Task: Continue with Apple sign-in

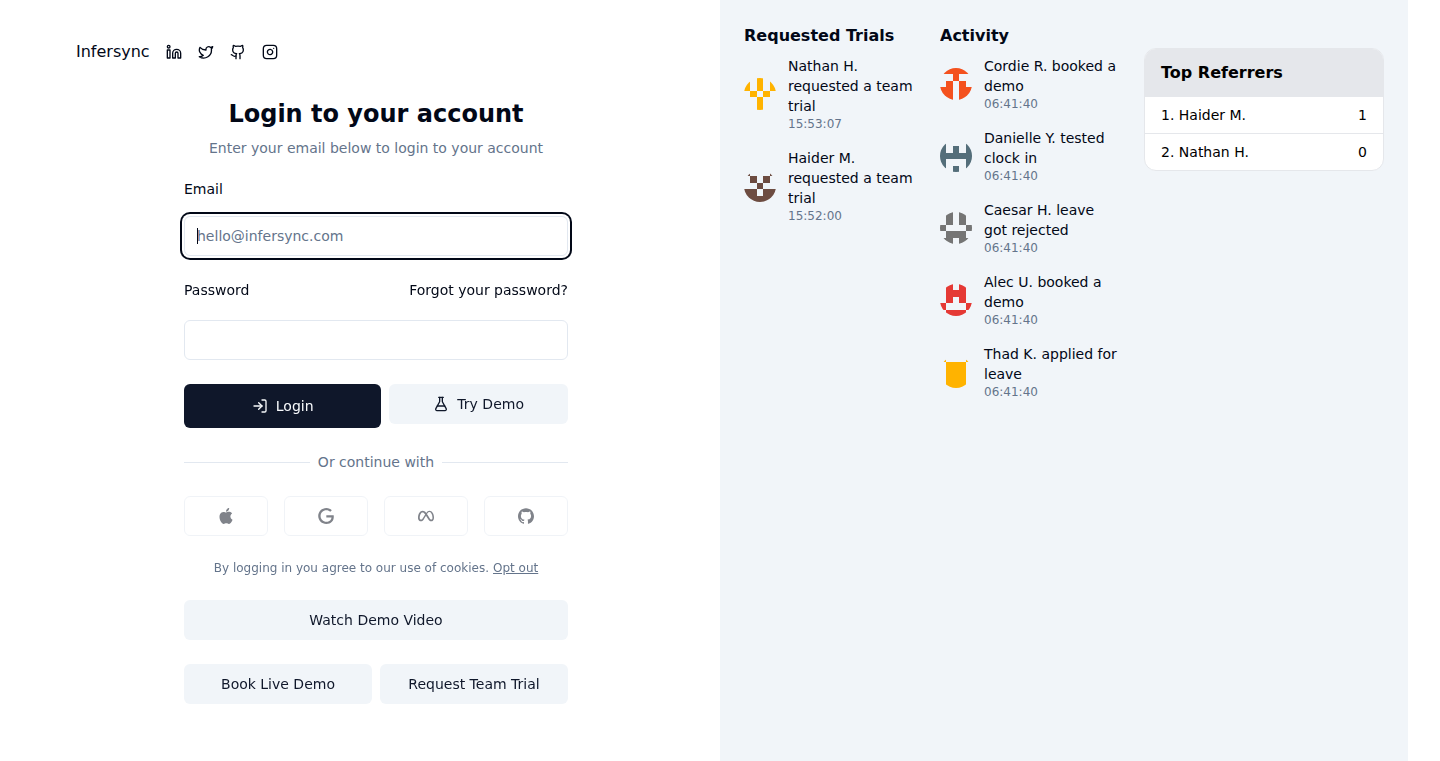Action: click(226, 516)
